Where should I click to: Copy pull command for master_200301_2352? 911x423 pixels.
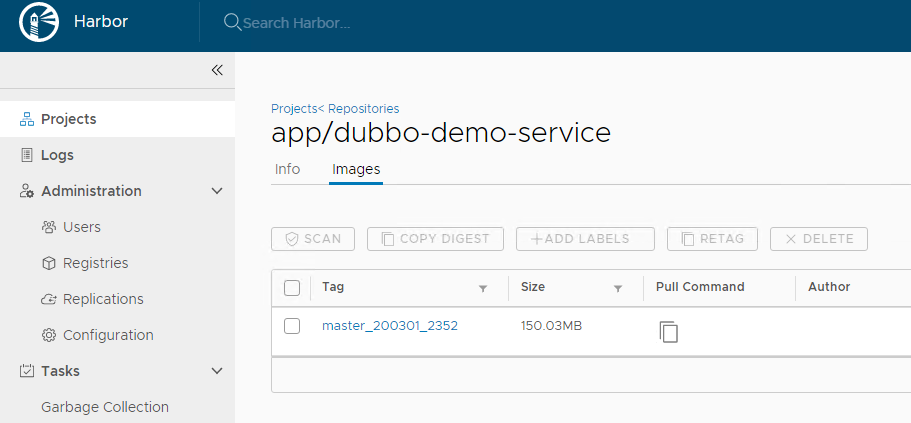coord(668,332)
